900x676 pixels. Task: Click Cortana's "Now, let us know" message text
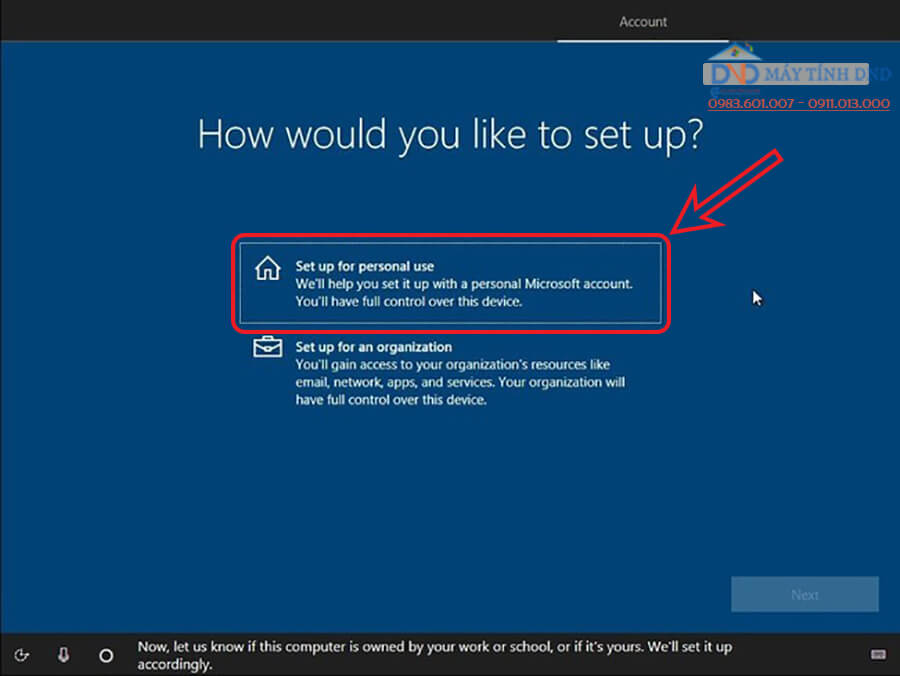tap(435, 655)
